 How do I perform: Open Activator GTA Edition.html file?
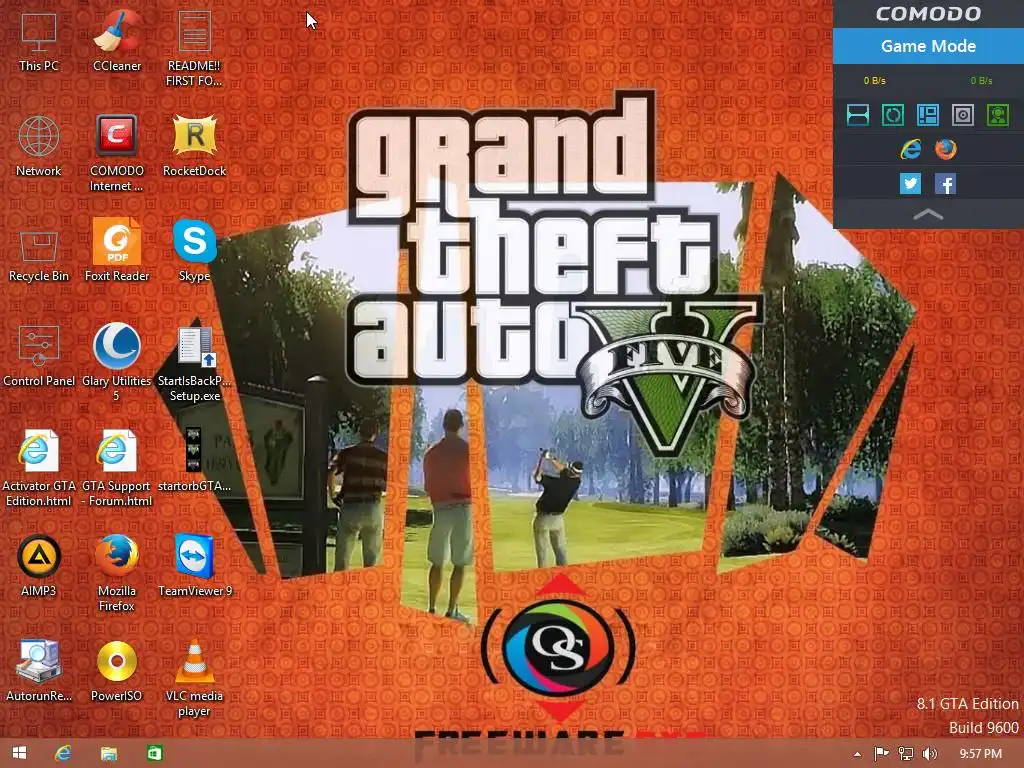(x=39, y=469)
